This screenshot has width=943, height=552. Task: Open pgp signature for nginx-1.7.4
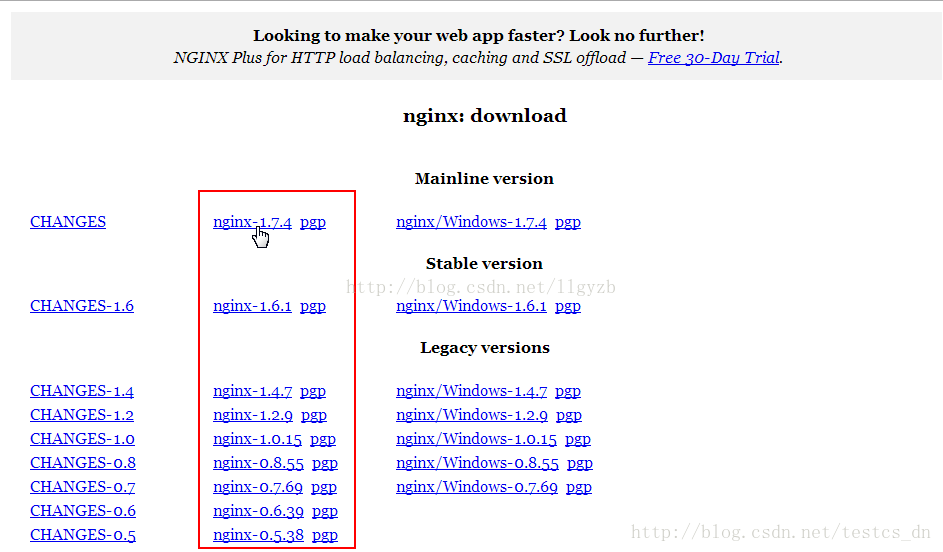click(313, 223)
